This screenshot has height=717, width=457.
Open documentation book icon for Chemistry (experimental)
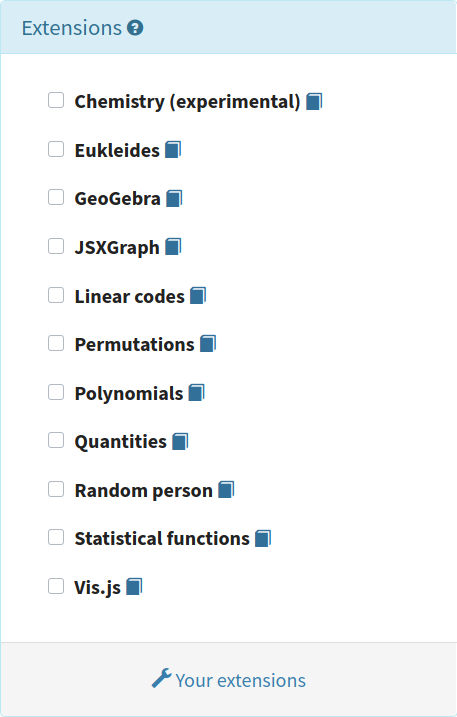(x=314, y=101)
